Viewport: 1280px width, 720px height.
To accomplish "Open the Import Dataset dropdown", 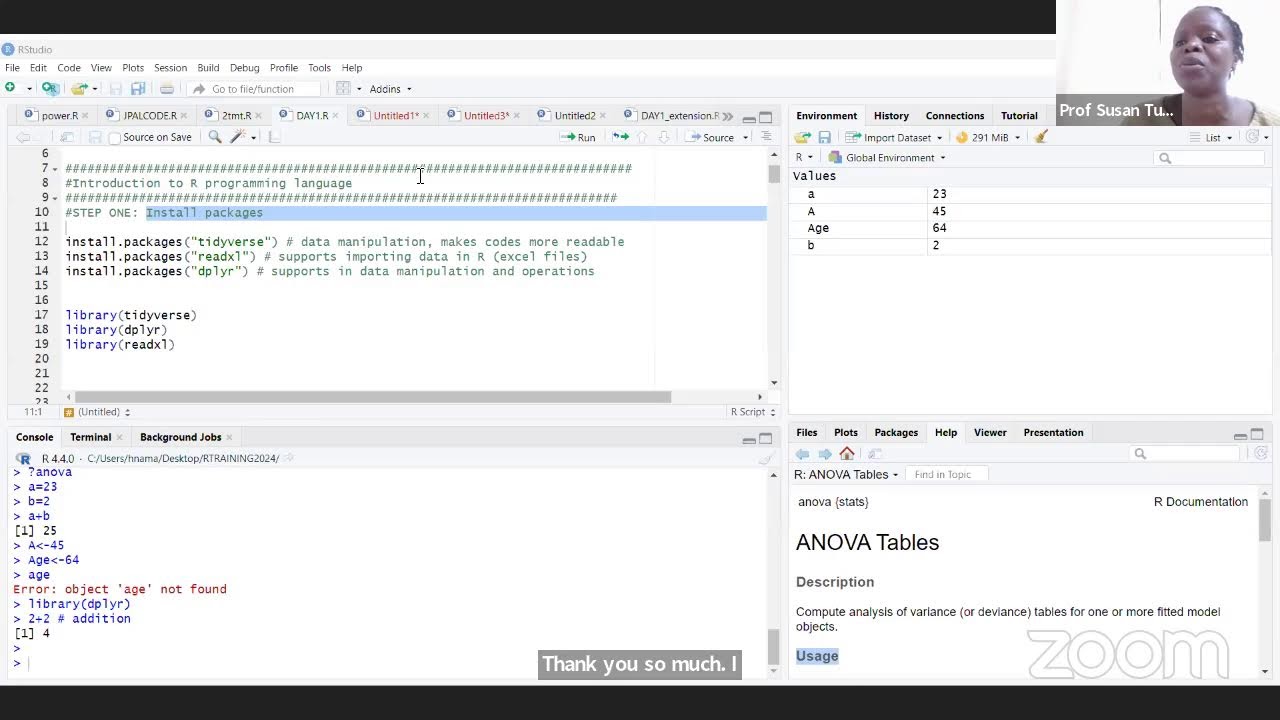I will (893, 137).
